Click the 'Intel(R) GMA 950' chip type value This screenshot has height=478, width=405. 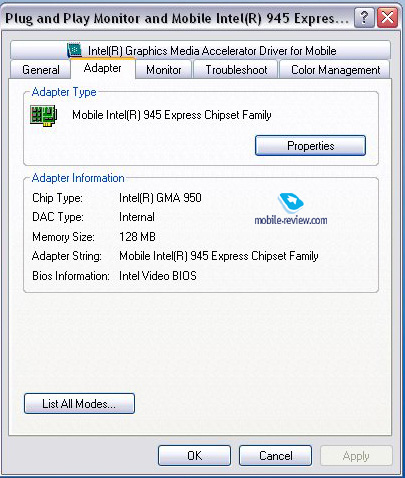pyautogui.click(x=160, y=198)
